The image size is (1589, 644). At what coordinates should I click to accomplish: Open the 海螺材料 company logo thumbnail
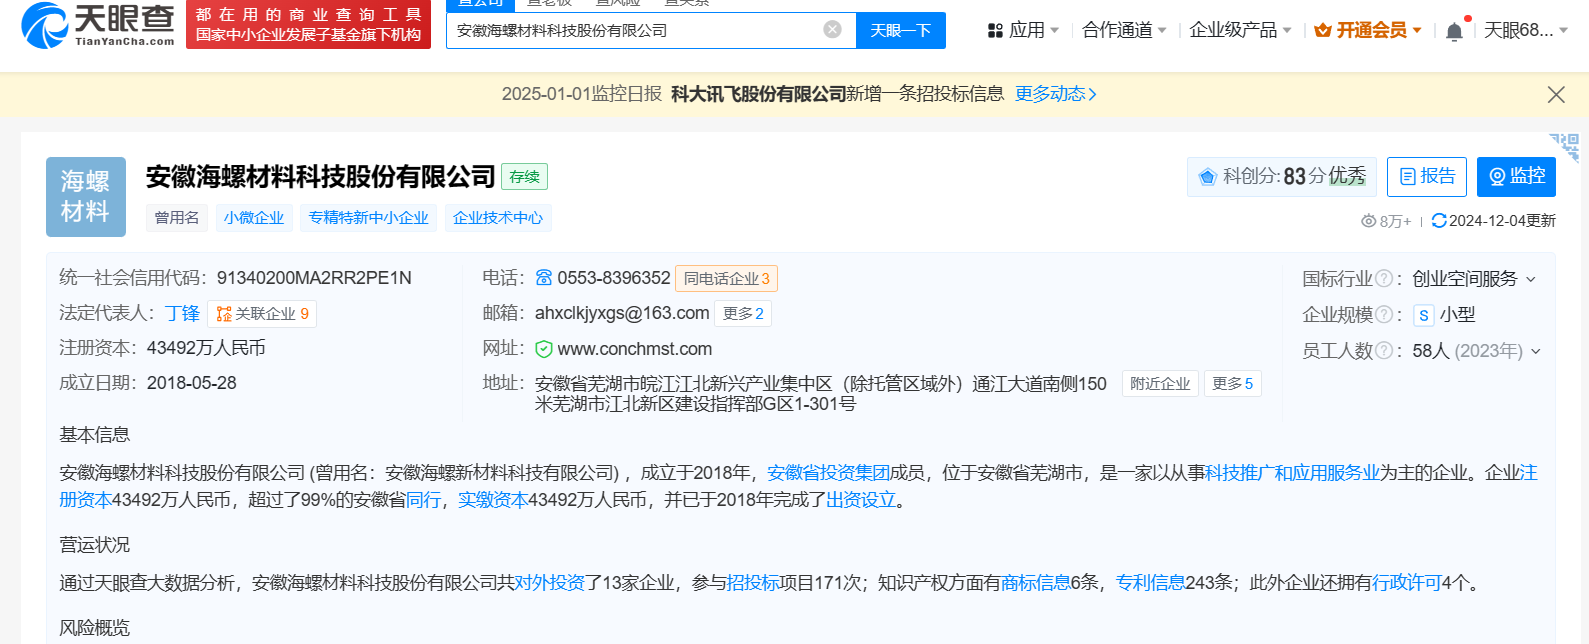(86, 197)
